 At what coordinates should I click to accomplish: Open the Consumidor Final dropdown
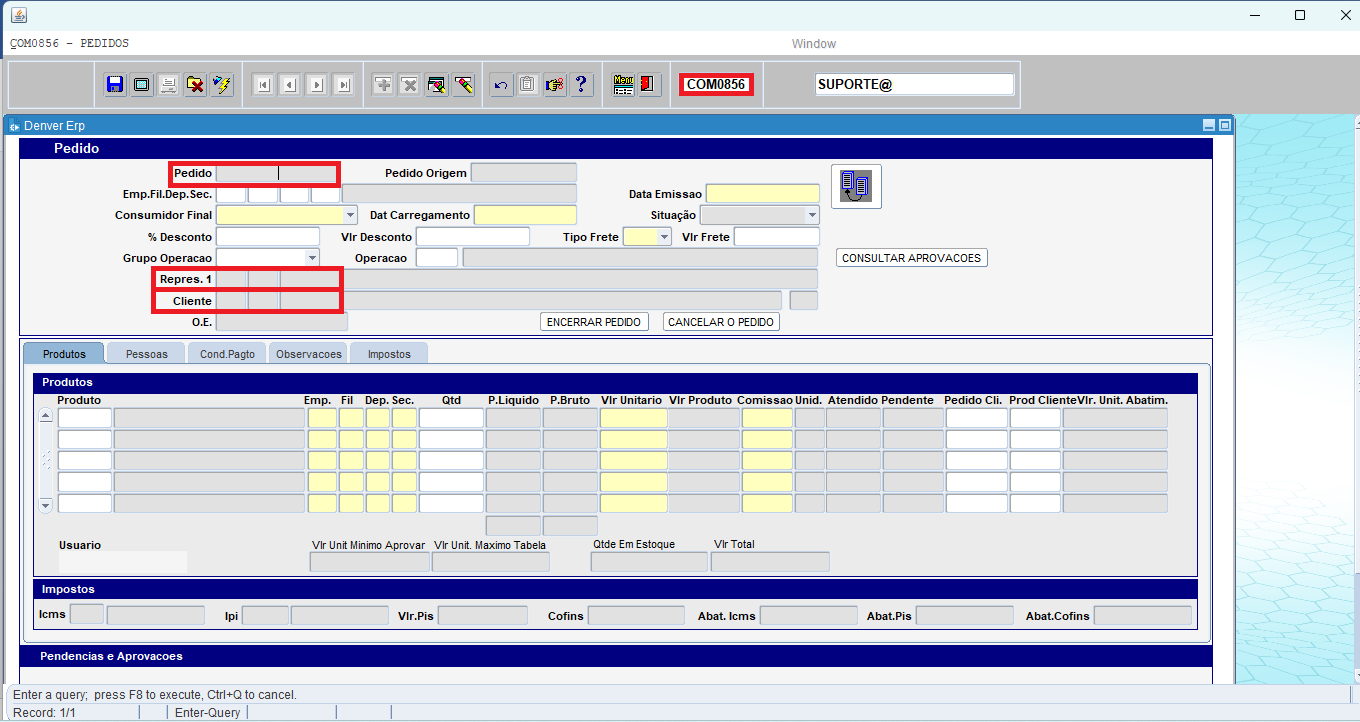(x=350, y=215)
